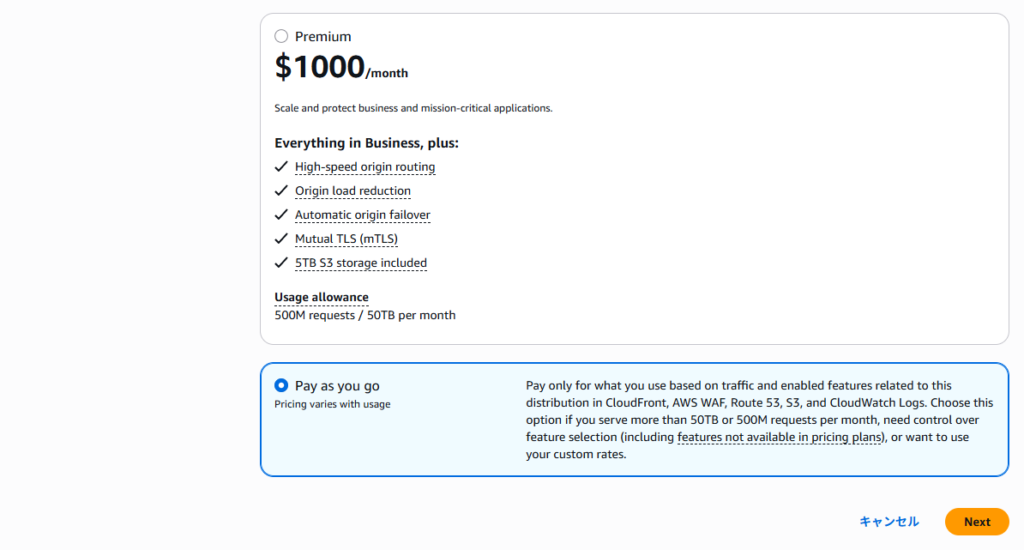This screenshot has height=550, width=1024.
Task: Open features not available in pricing plans link
Action: pos(781,438)
